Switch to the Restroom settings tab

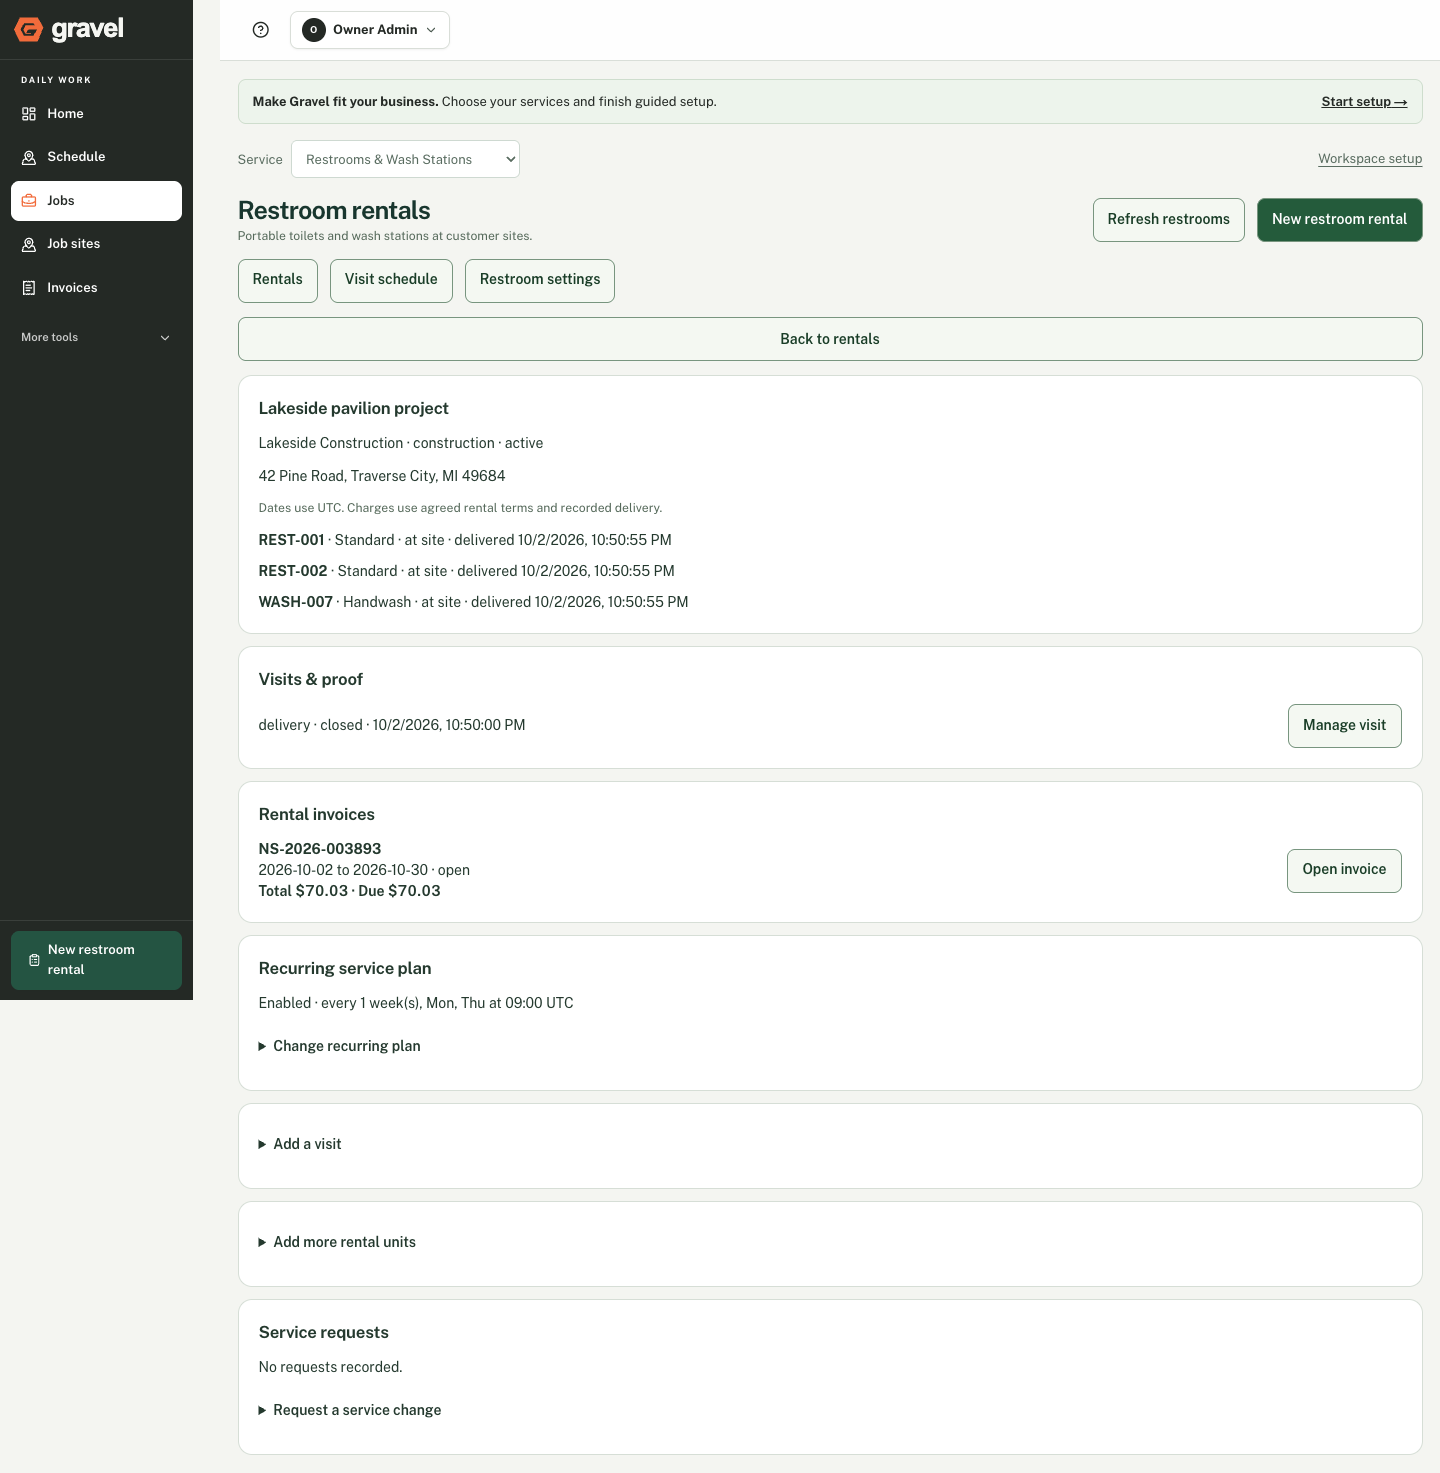(x=540, y=281)
